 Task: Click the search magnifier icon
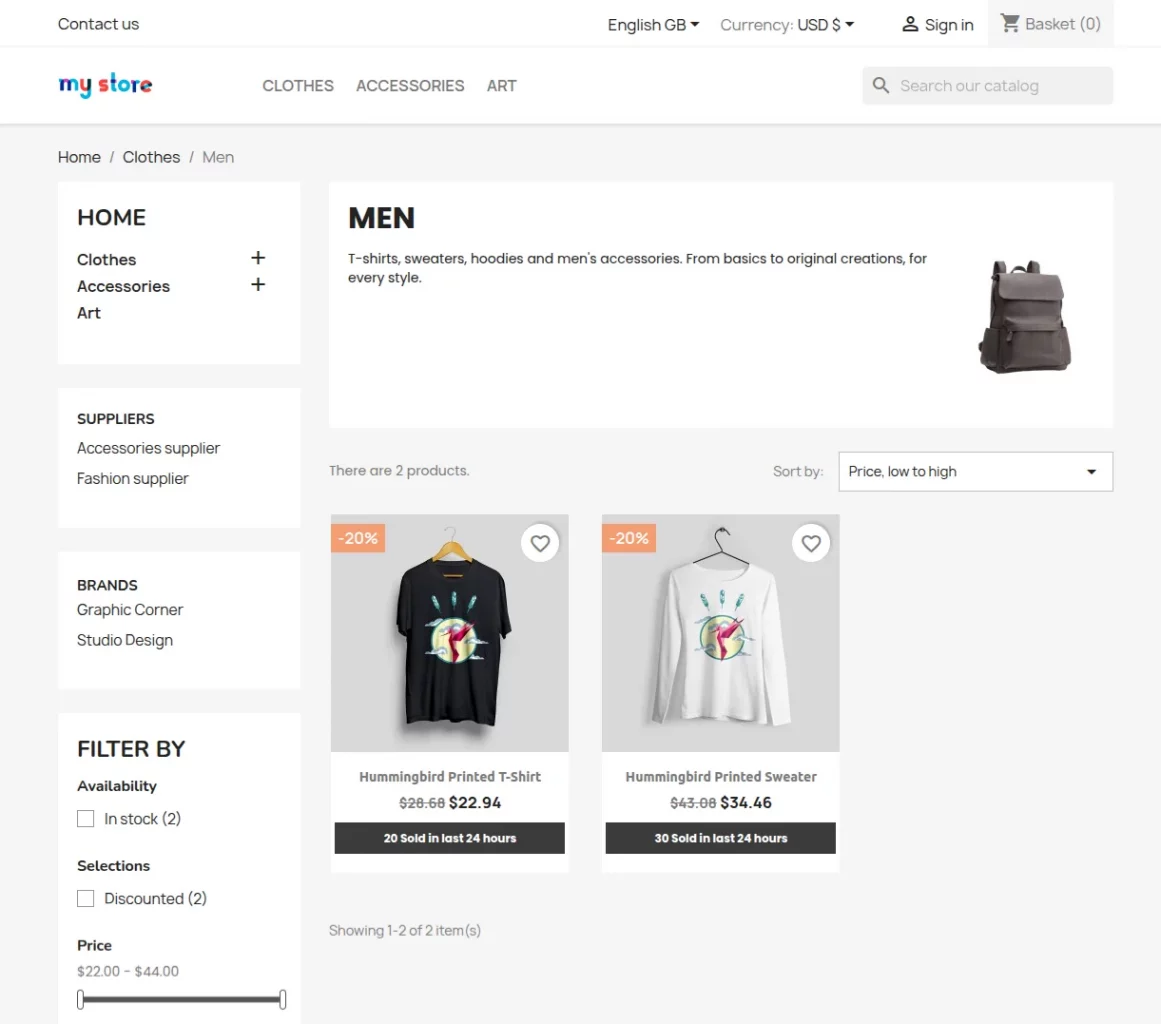point(880,86)
